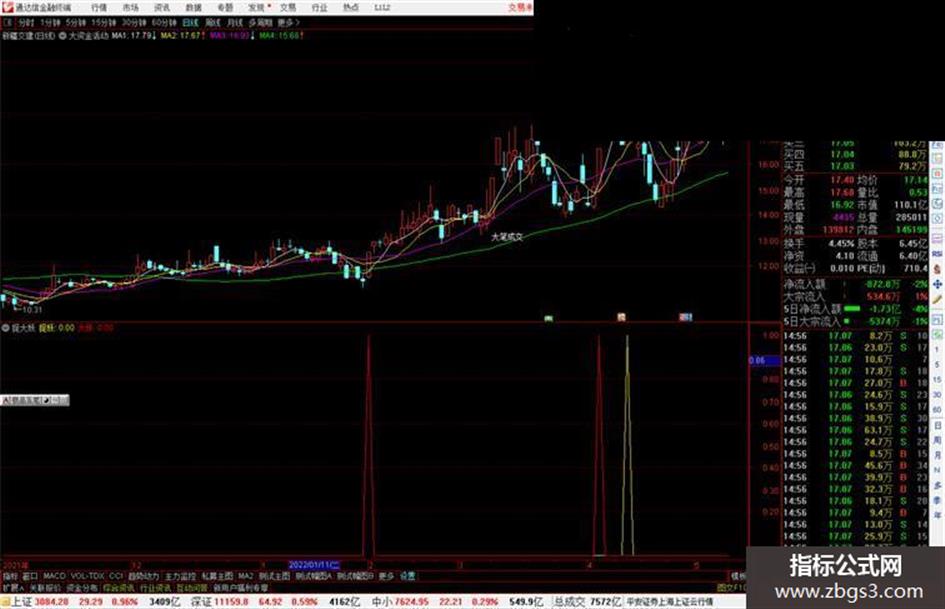The image size is (945, 609).
Task: Click 周 period shortcut in right sidebar
Action: (937, 440)
